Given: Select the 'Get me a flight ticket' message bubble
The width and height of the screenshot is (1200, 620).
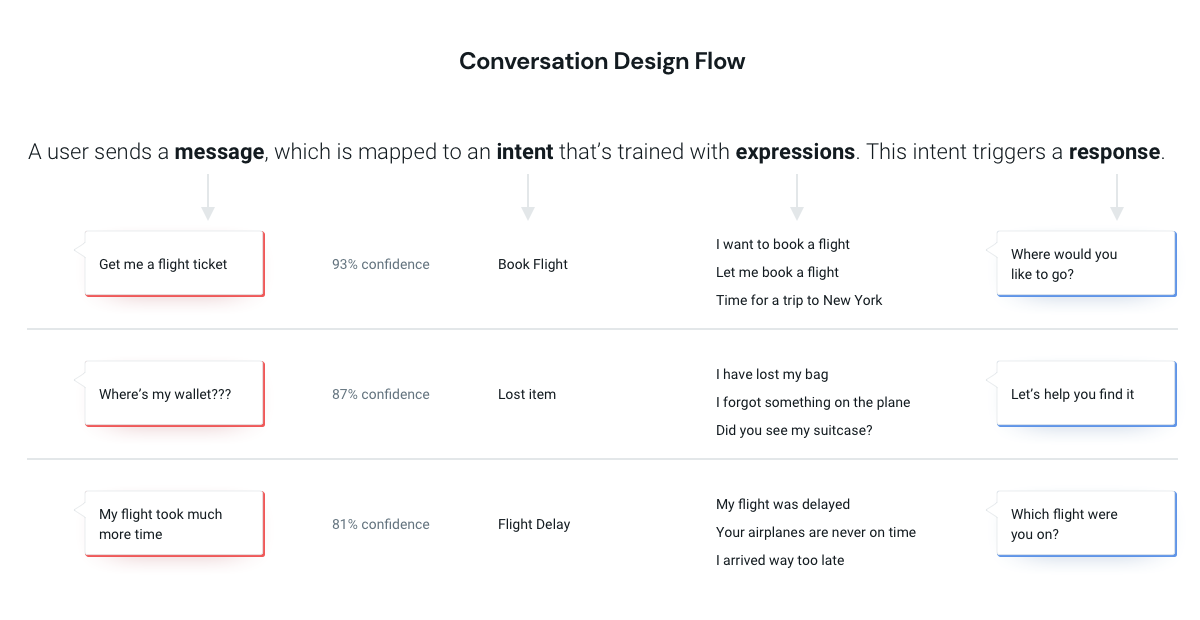Looking at the screenshot, I should click(170, 264).
